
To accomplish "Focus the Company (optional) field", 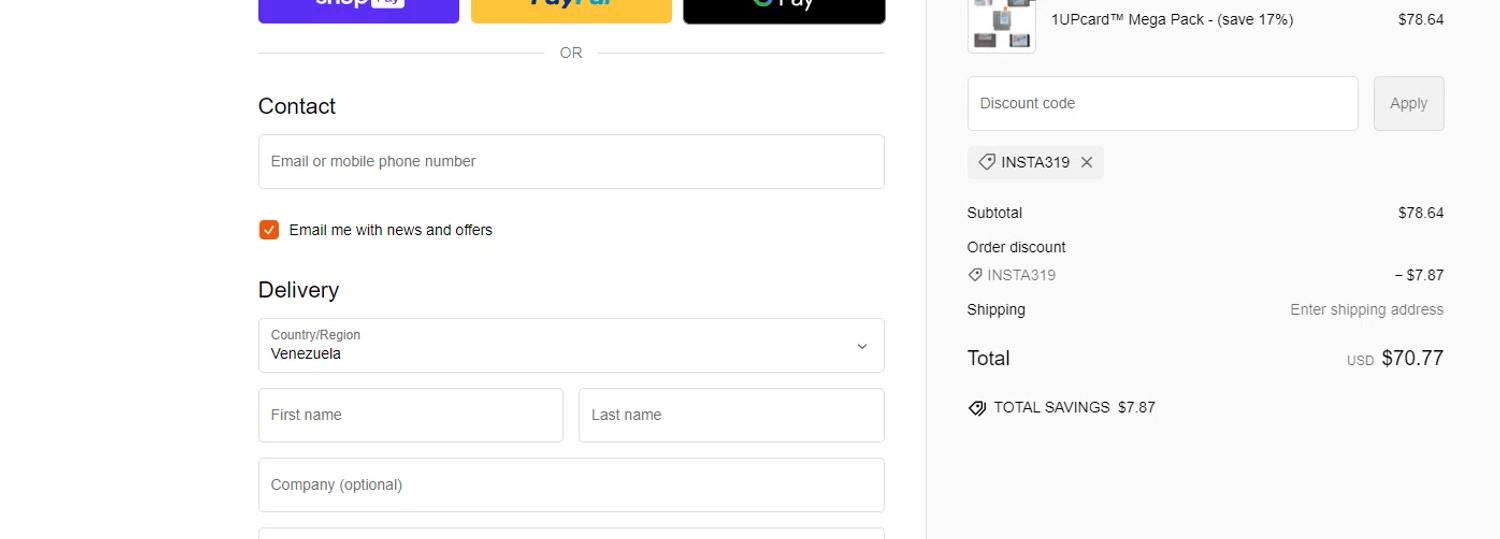I will pos(571,485).
